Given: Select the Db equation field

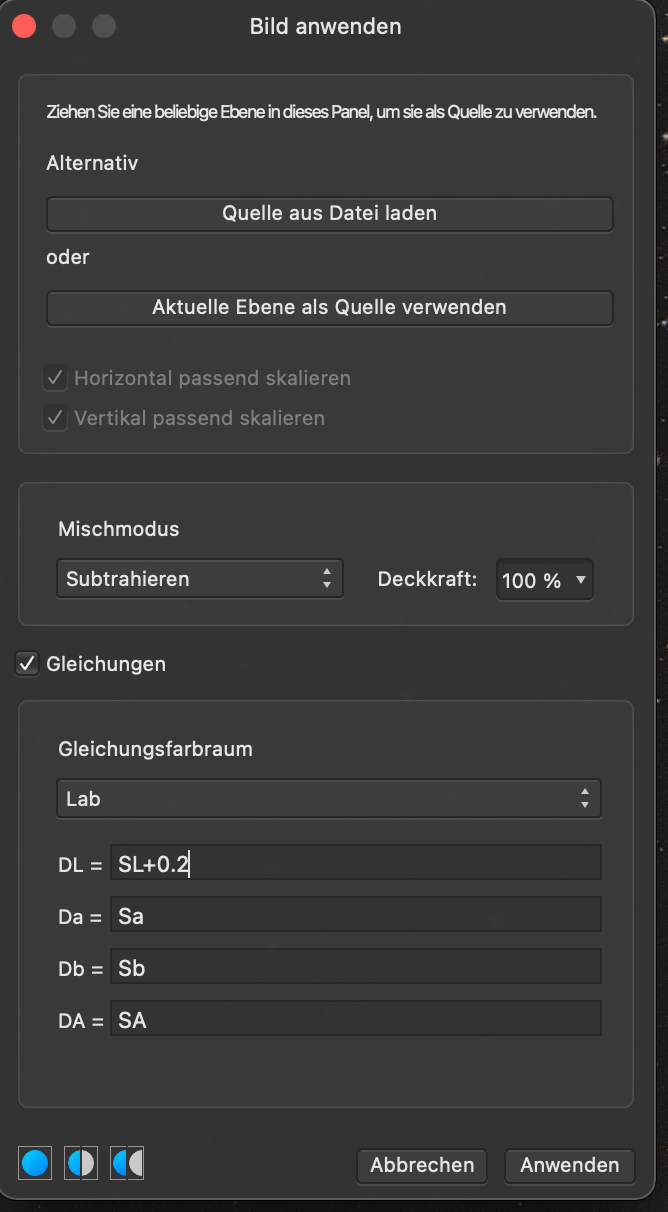Looking at the screenshot, I should coord(355,965).
